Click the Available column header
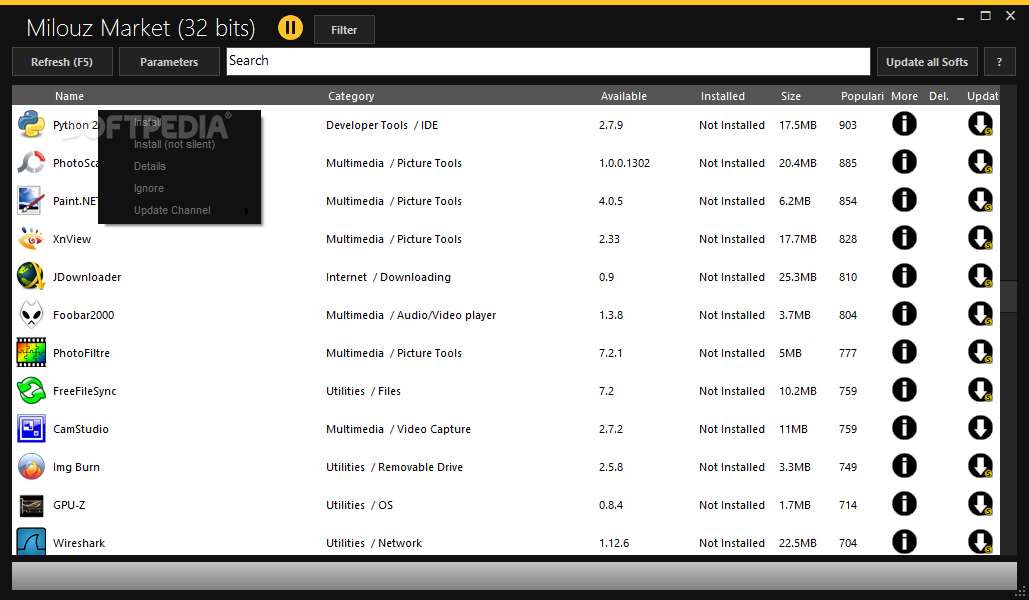 click(x=623, y=96)
